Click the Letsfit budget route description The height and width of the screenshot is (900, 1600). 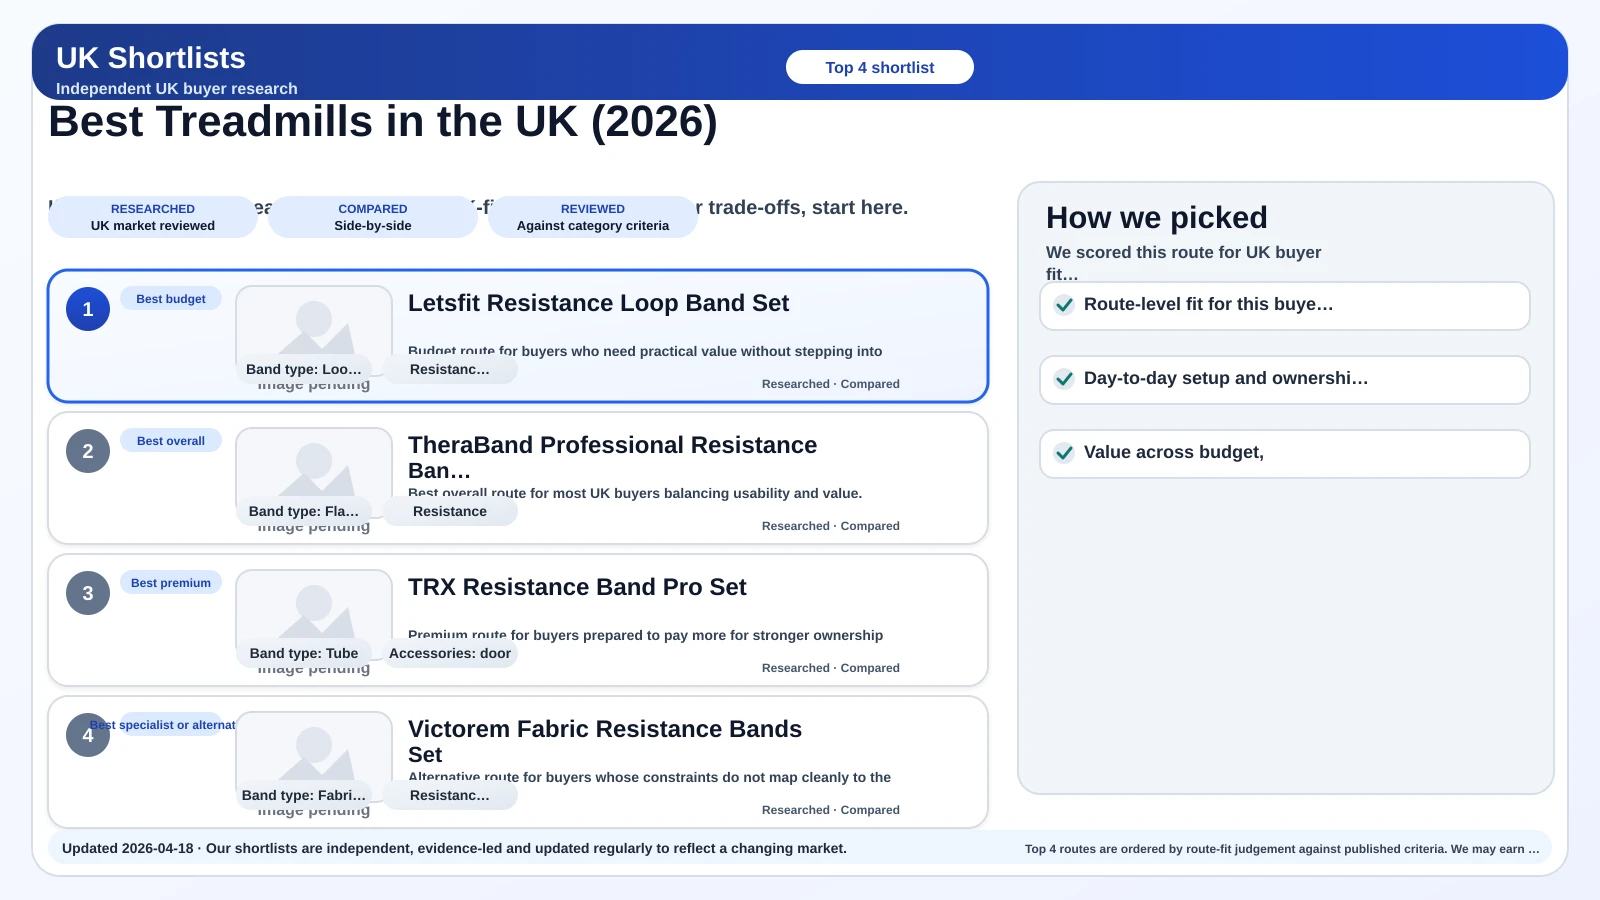point(645,351)
